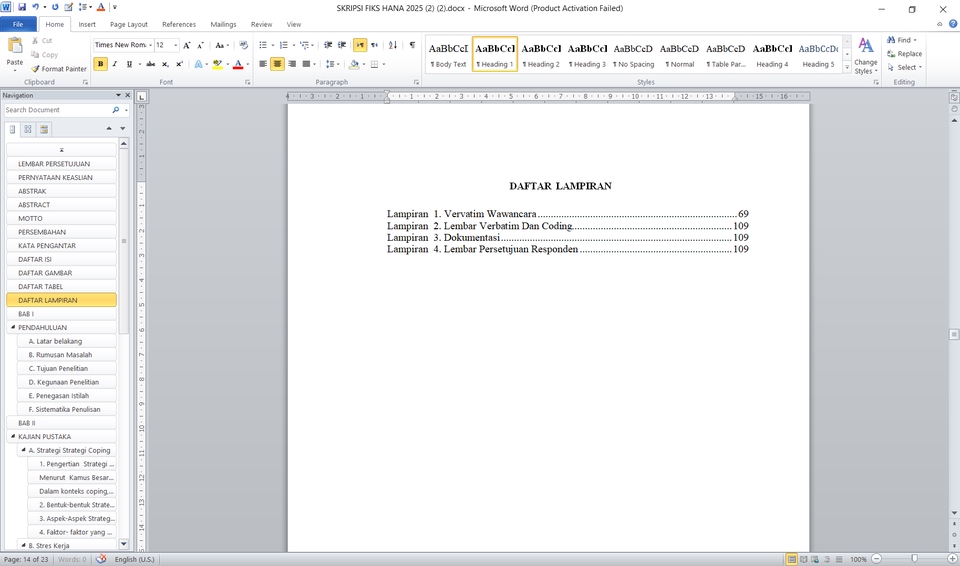Apply strikethrough to text
This screenshot has width=960, height=566.
pyautogui.click(x=151, y=64)
